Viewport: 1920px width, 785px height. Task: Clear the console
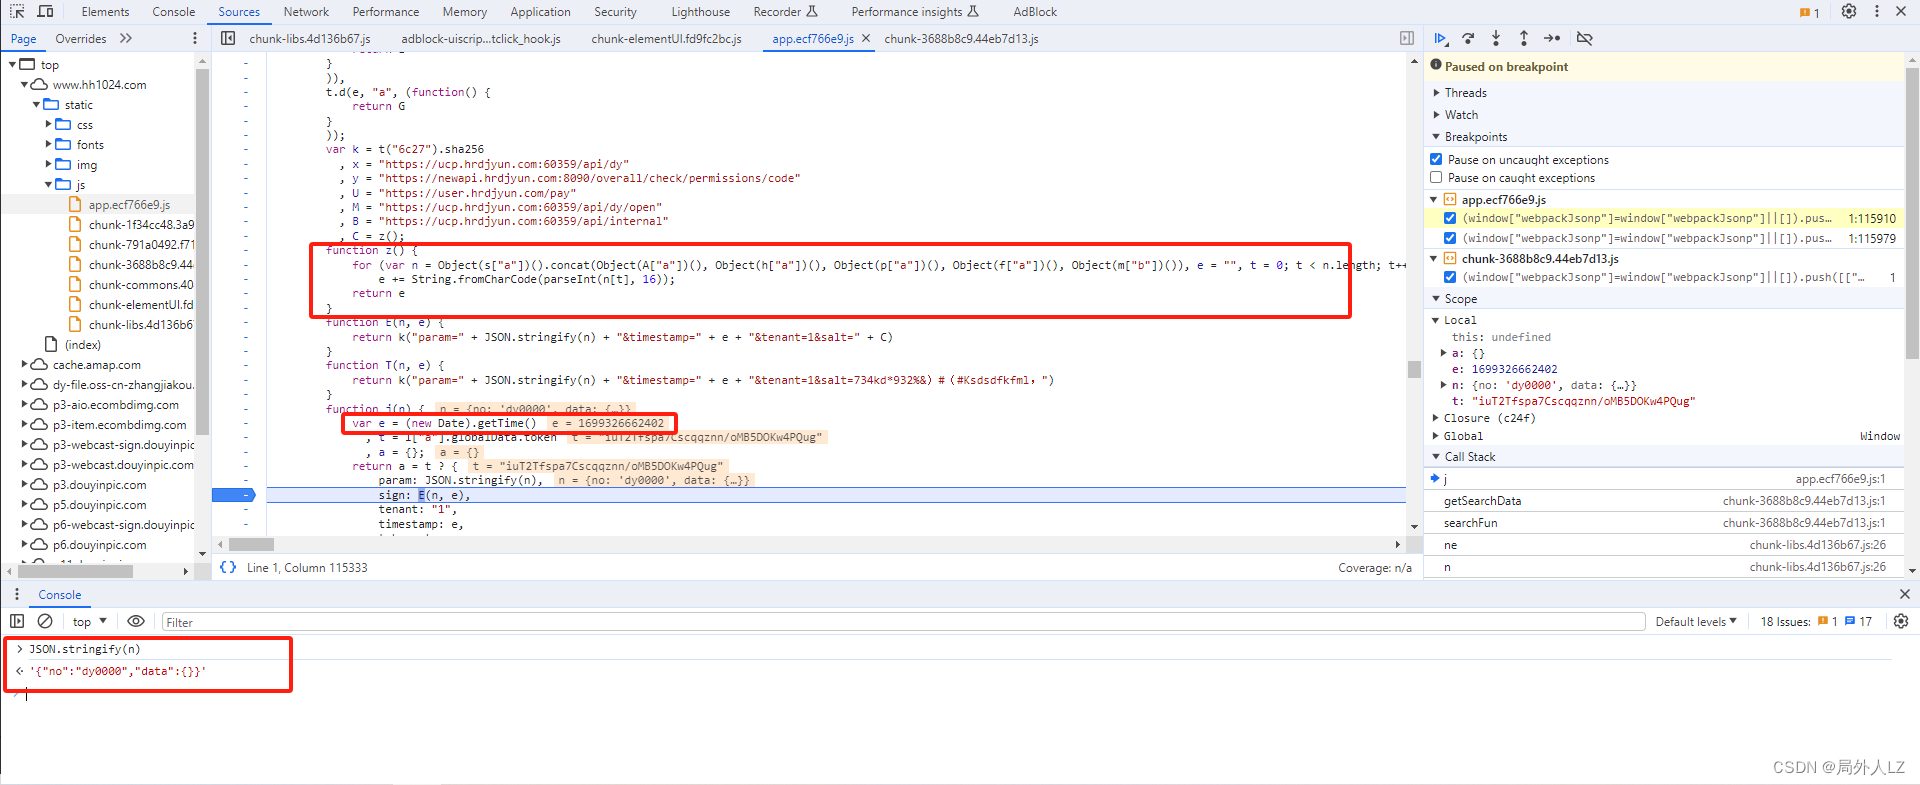coord(45,621)
